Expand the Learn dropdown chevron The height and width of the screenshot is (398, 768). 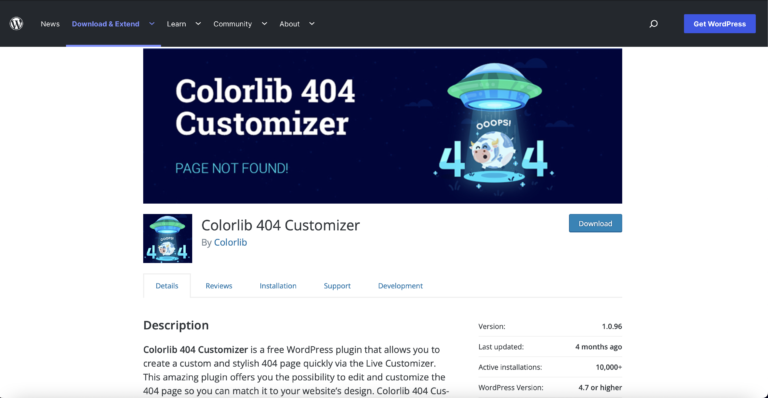pos(198,23)
